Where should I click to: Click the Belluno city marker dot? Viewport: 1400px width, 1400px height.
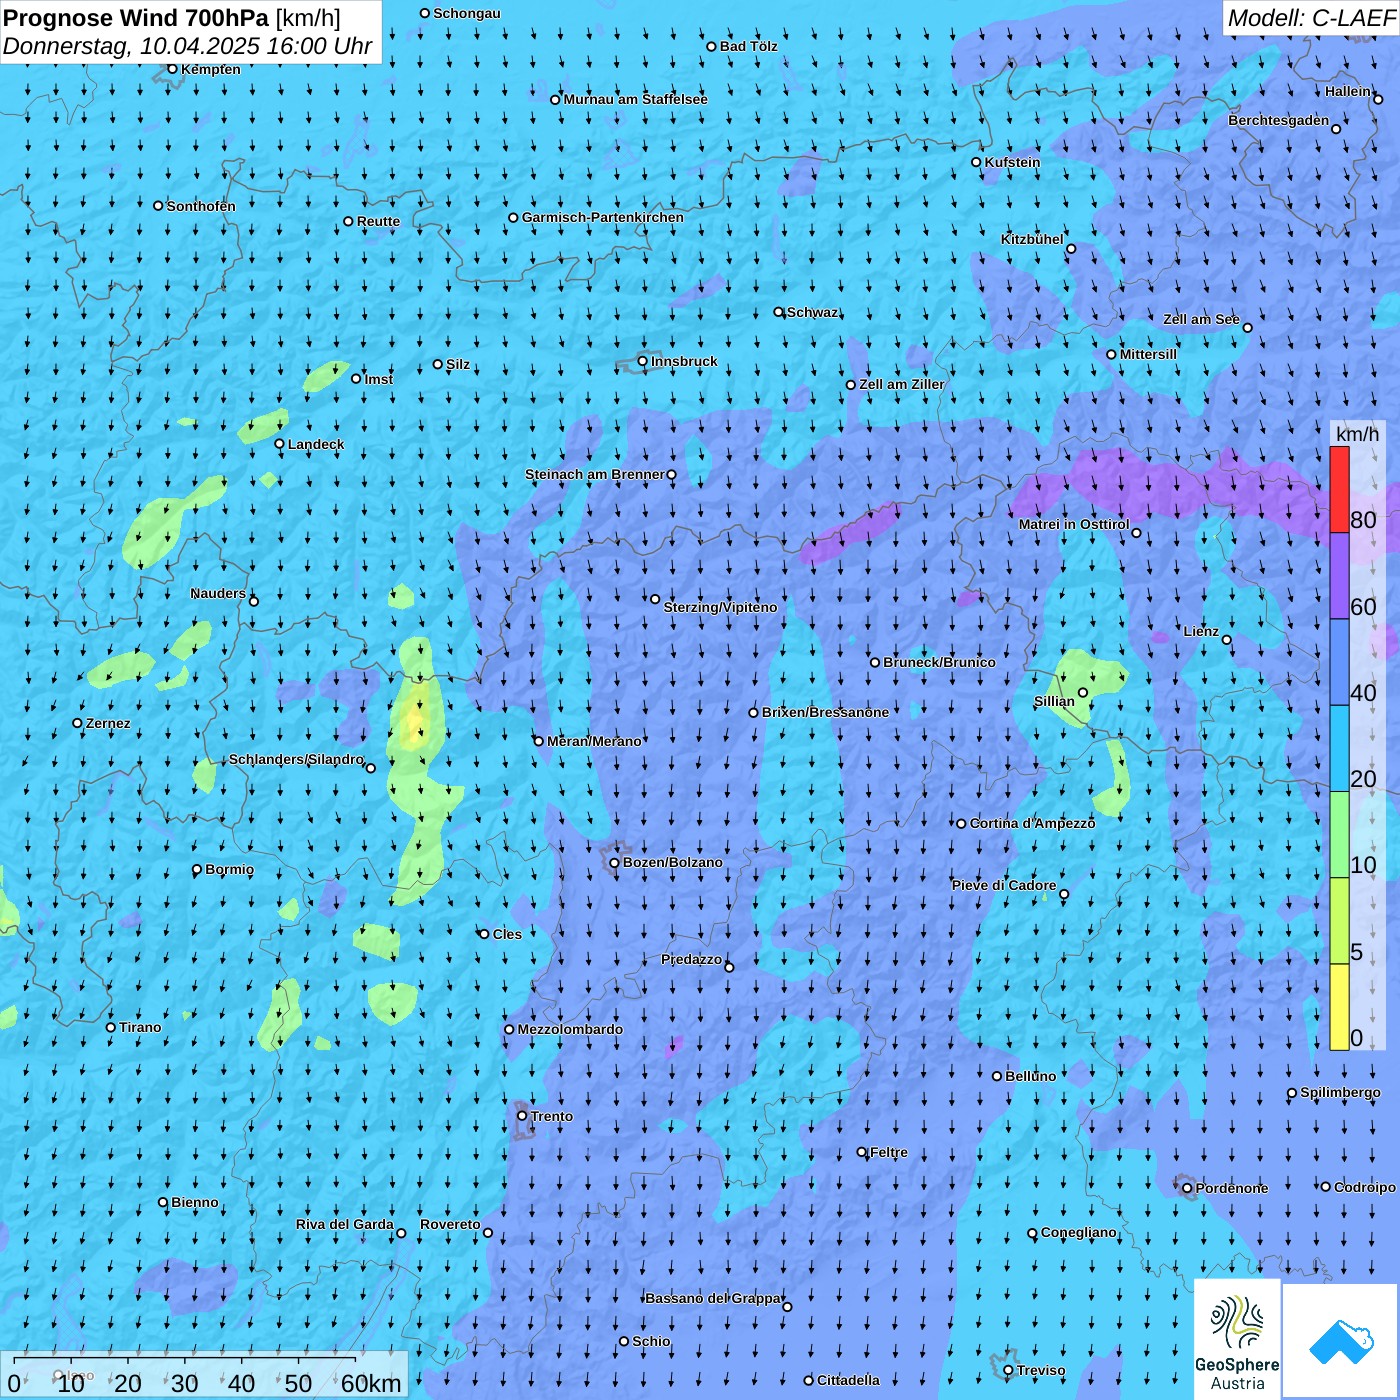pos(996,1076)
